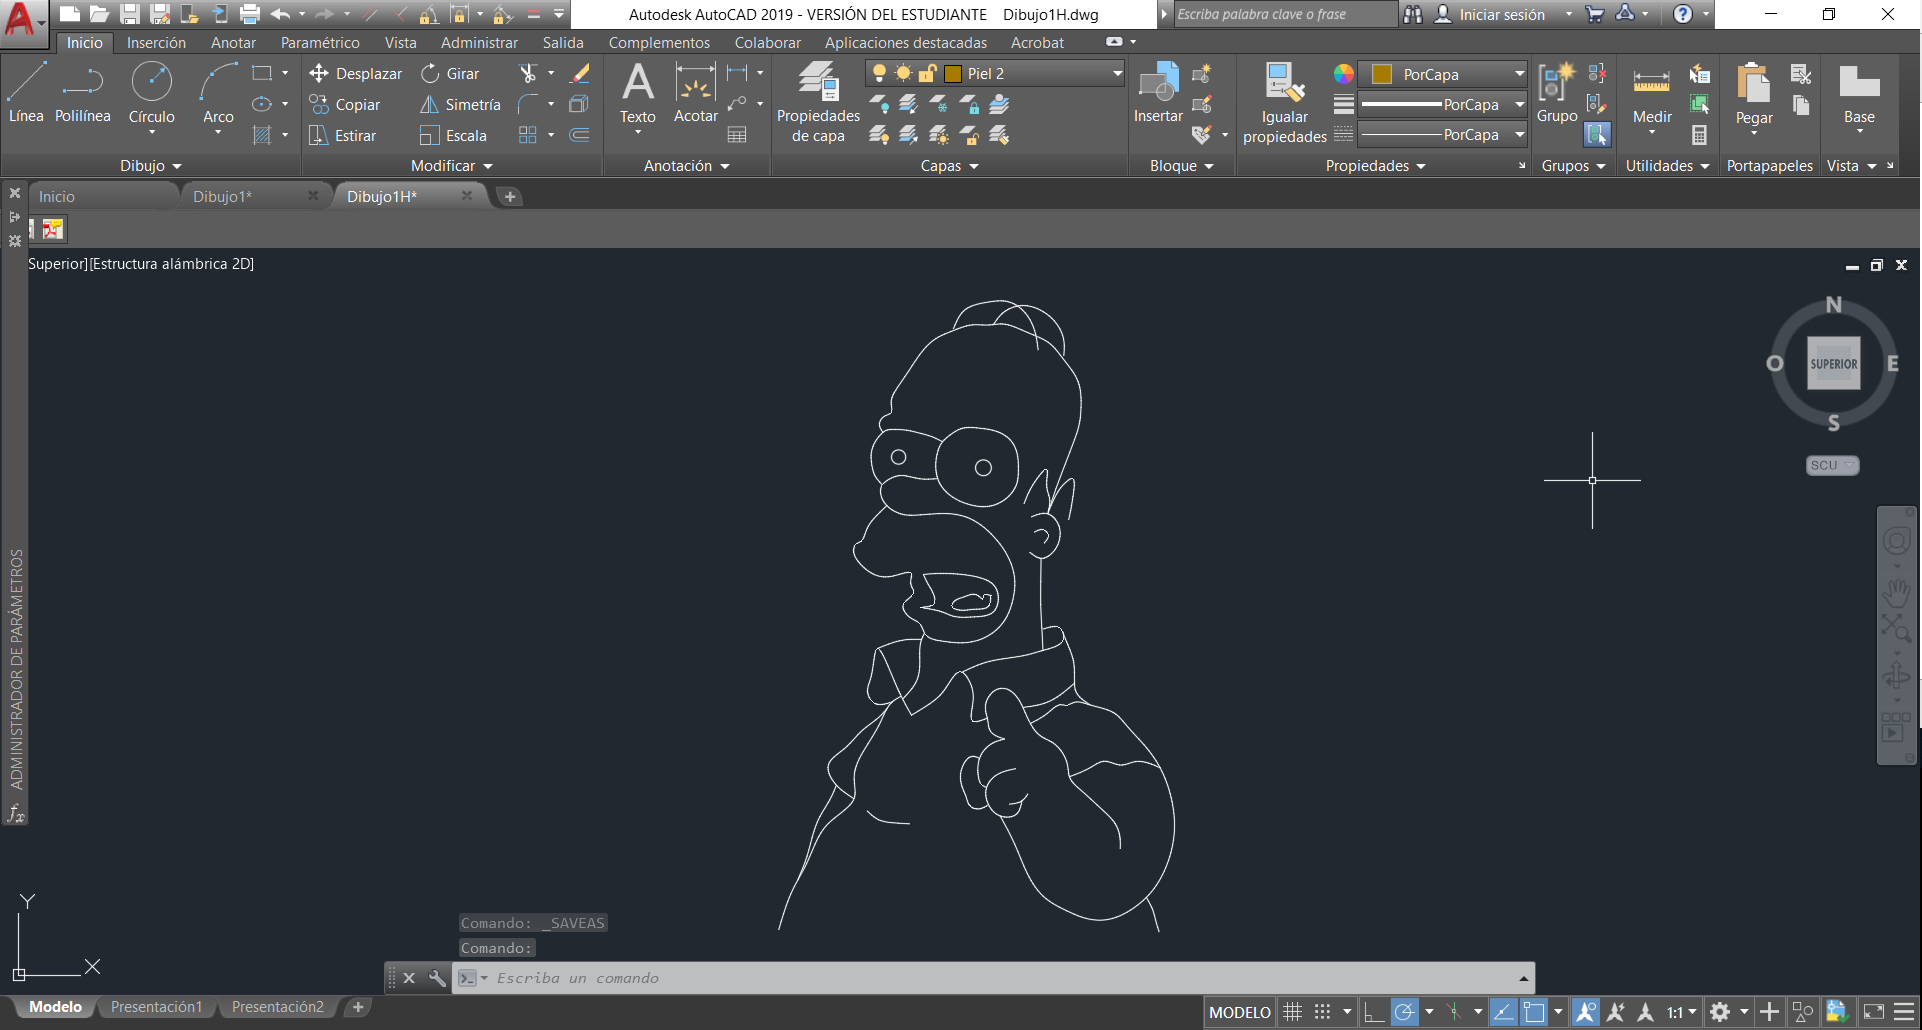
Task: Open Propiedades de capa manager
Action: point(818,100)
